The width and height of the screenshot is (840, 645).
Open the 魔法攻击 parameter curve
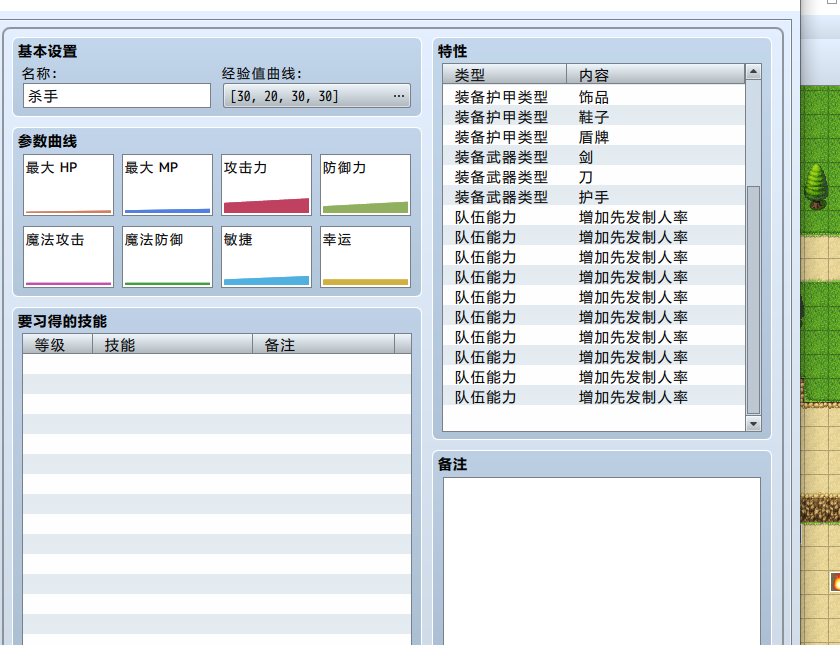tap(69, 257)
